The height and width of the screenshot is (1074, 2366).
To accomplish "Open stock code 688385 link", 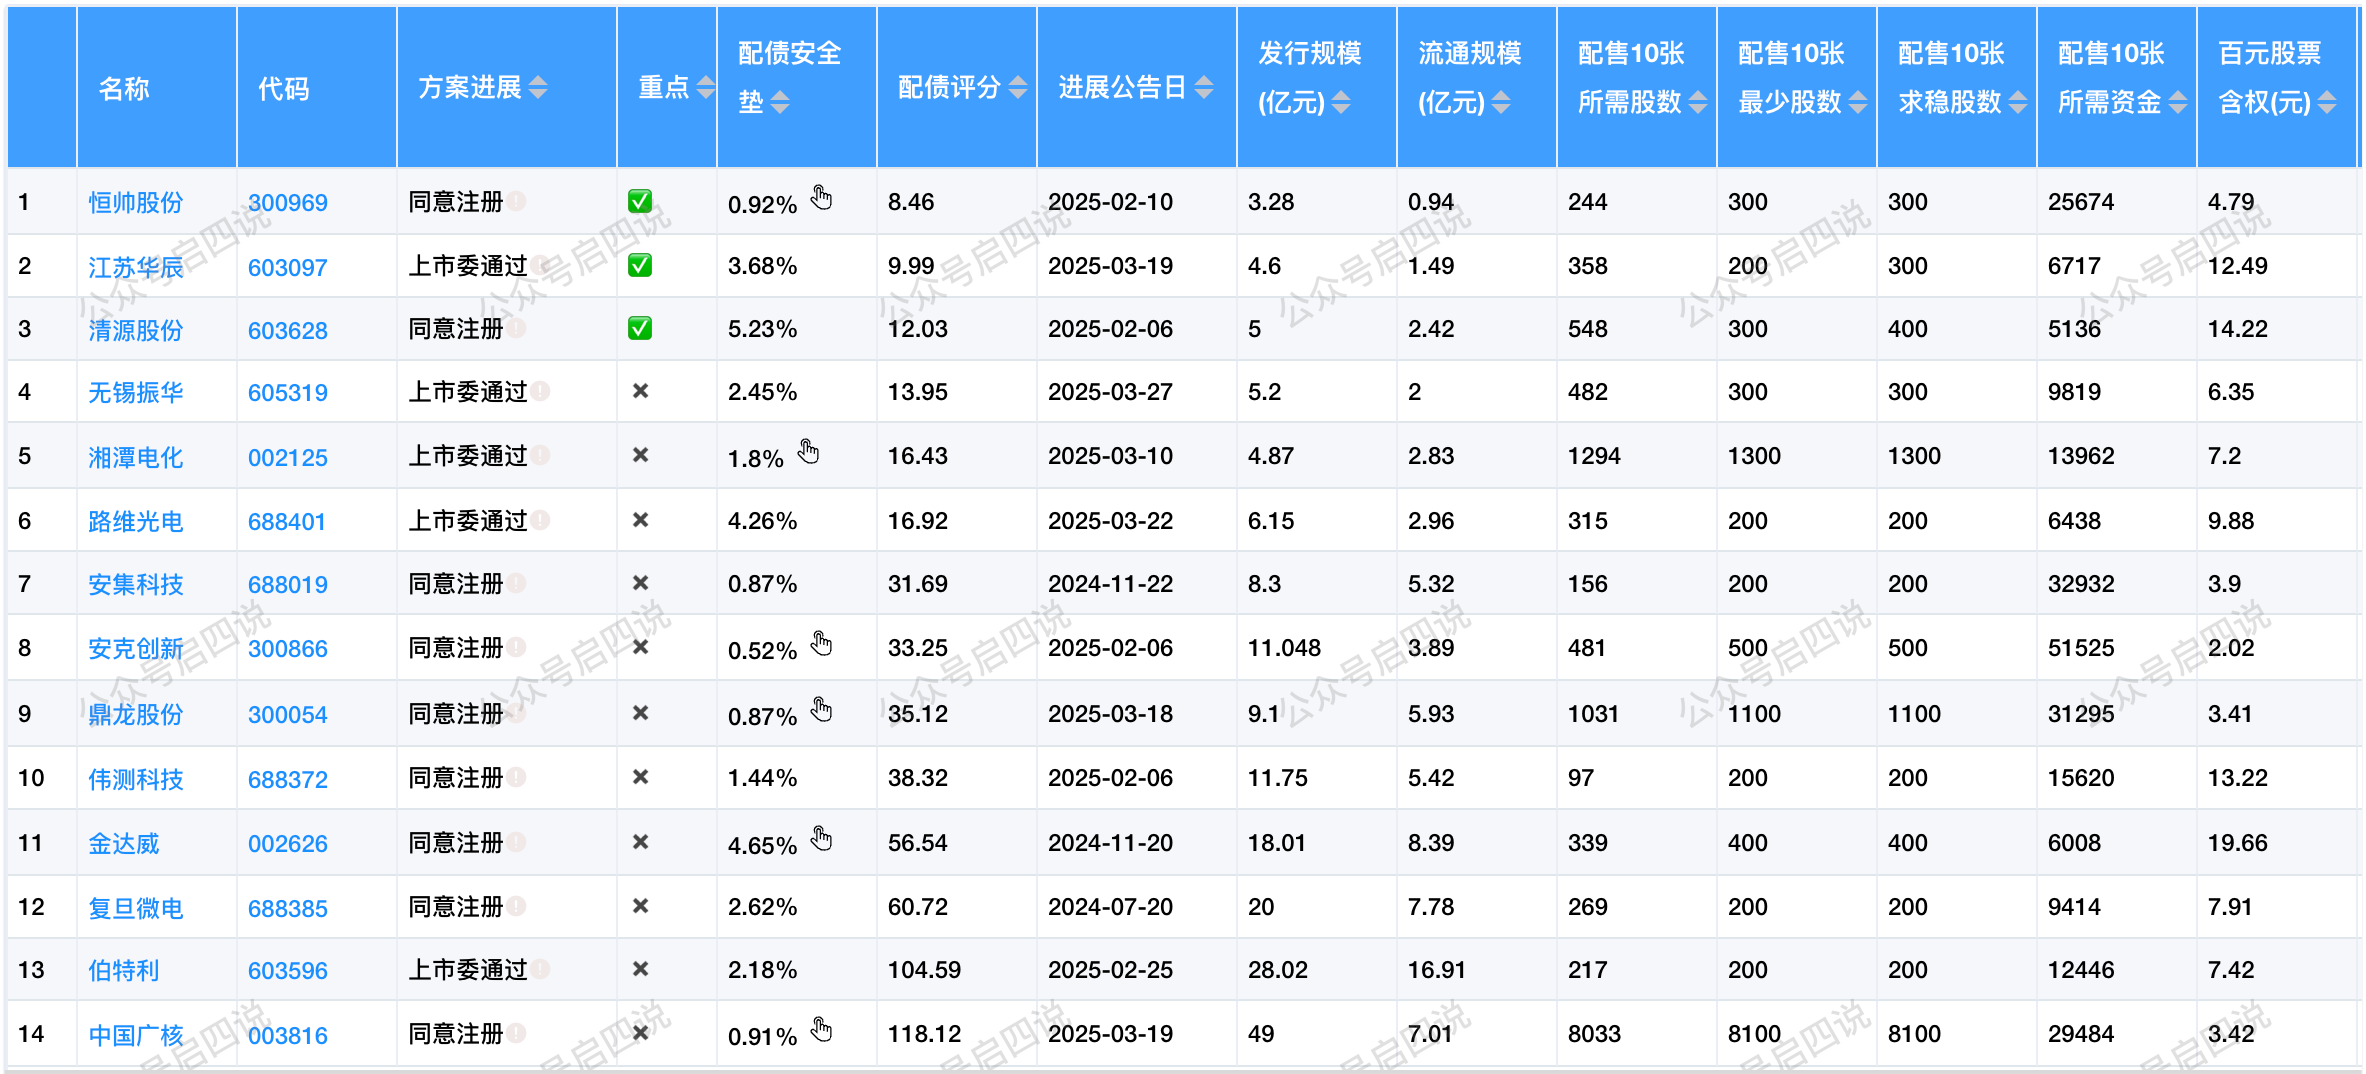I will click(287, 908).
